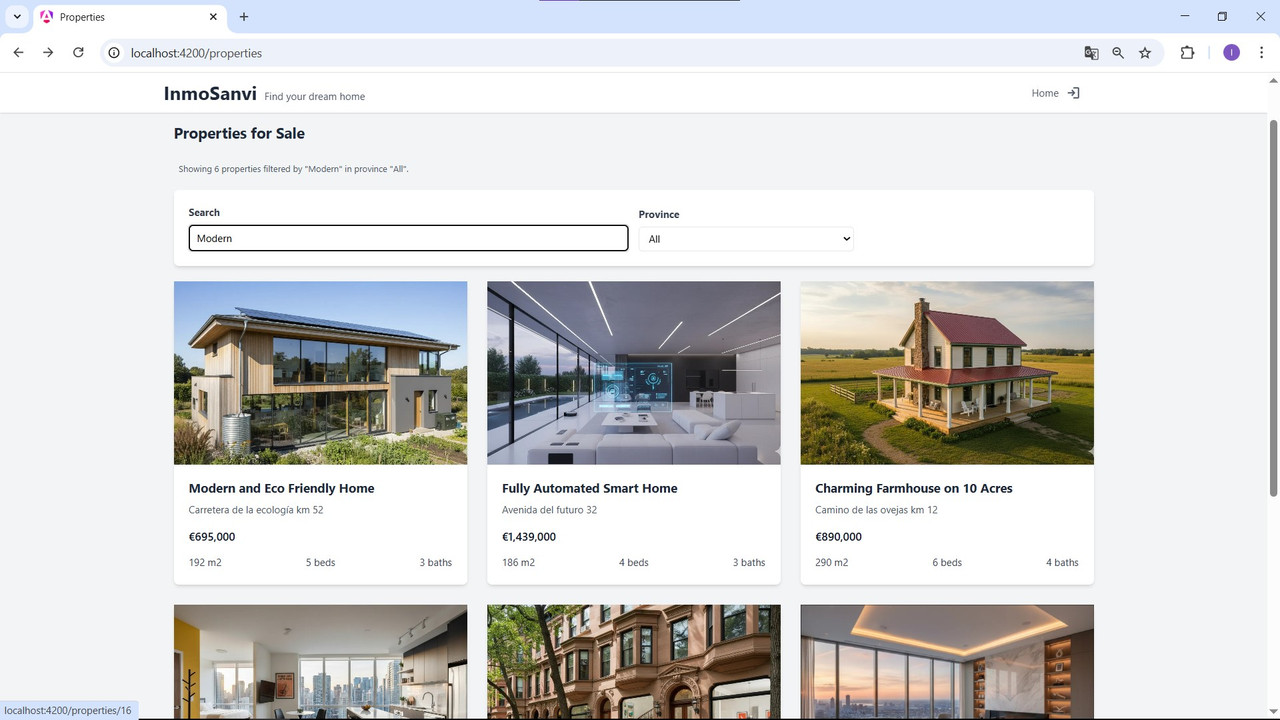The height and width of the screenshot is (720, 1280).
Task: Click the InmoSanvi logo title
Action: point(210,93)
